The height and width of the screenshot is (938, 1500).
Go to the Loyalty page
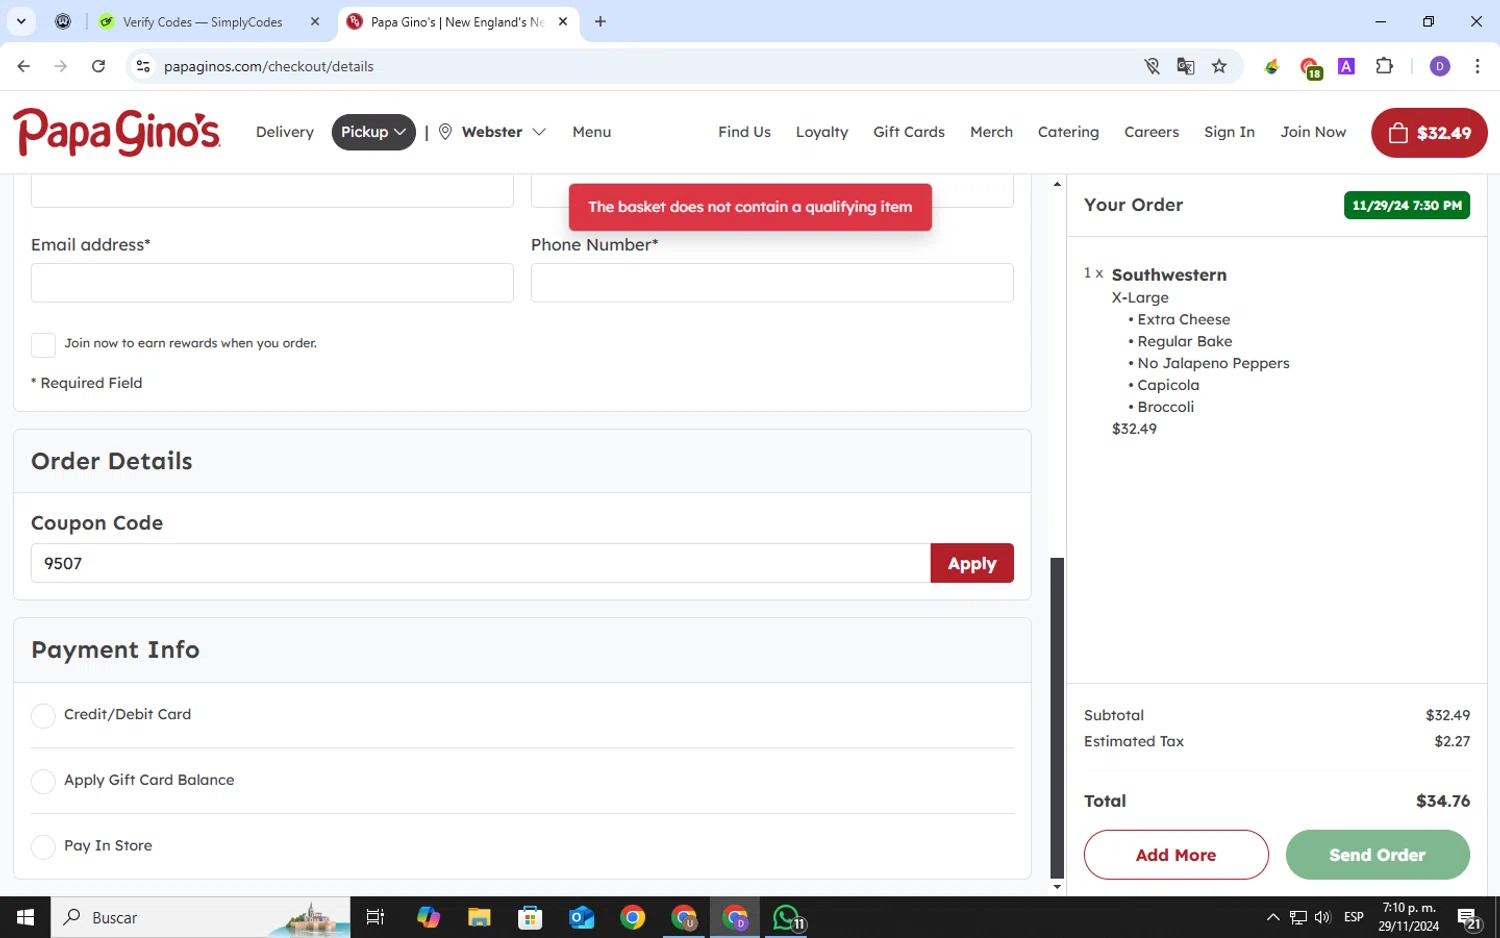point(822,132)
